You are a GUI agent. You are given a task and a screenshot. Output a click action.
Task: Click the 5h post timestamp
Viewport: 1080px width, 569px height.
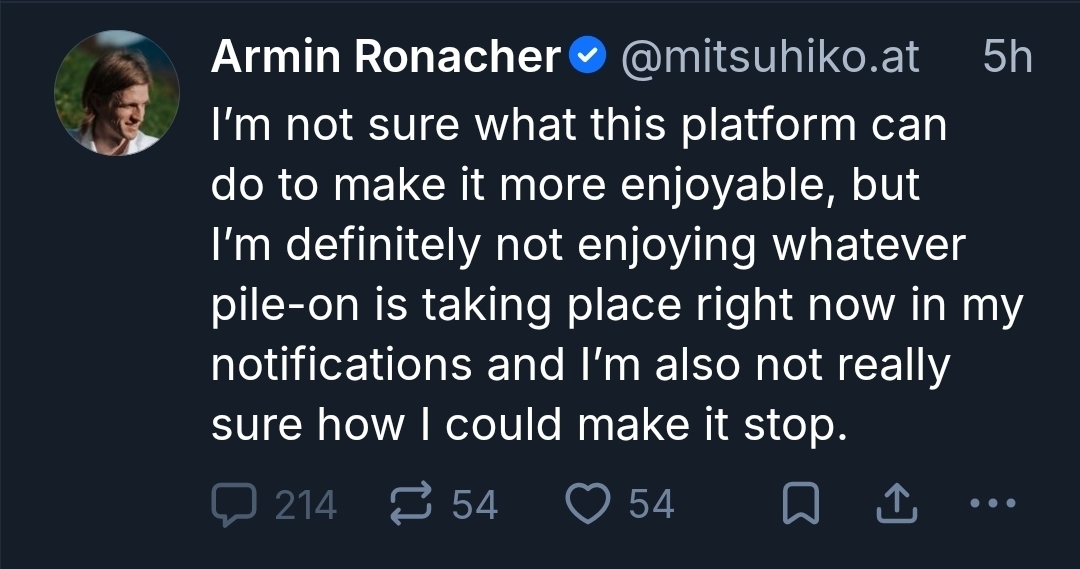point(1006,59)
